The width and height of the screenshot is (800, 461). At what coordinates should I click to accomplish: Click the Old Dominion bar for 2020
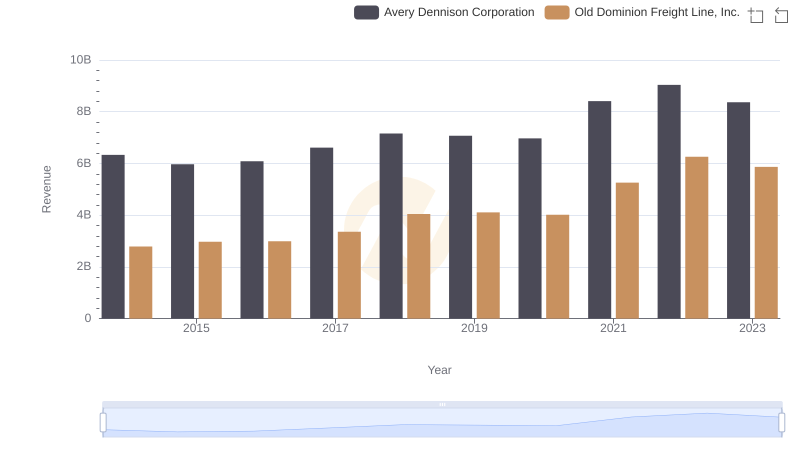(558, 267)
